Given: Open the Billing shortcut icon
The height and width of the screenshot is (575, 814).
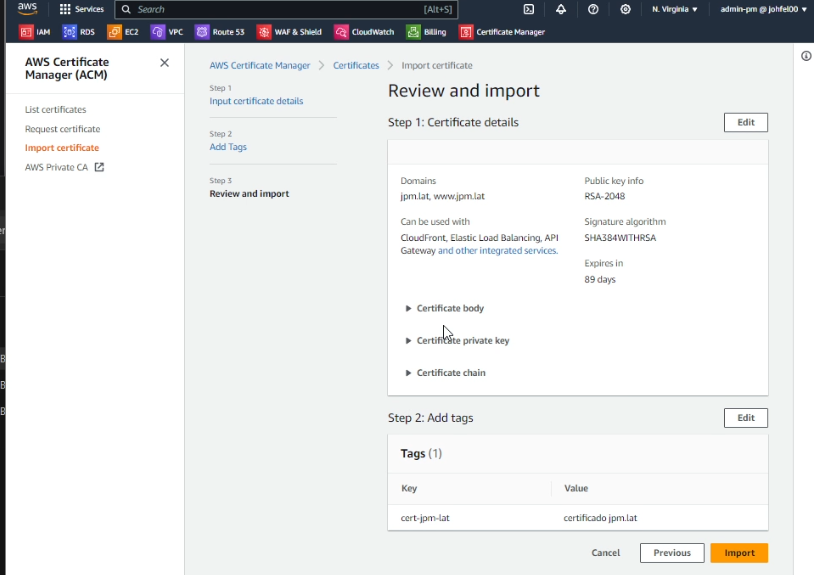Looking at the screenshot, I should (413, 32).
